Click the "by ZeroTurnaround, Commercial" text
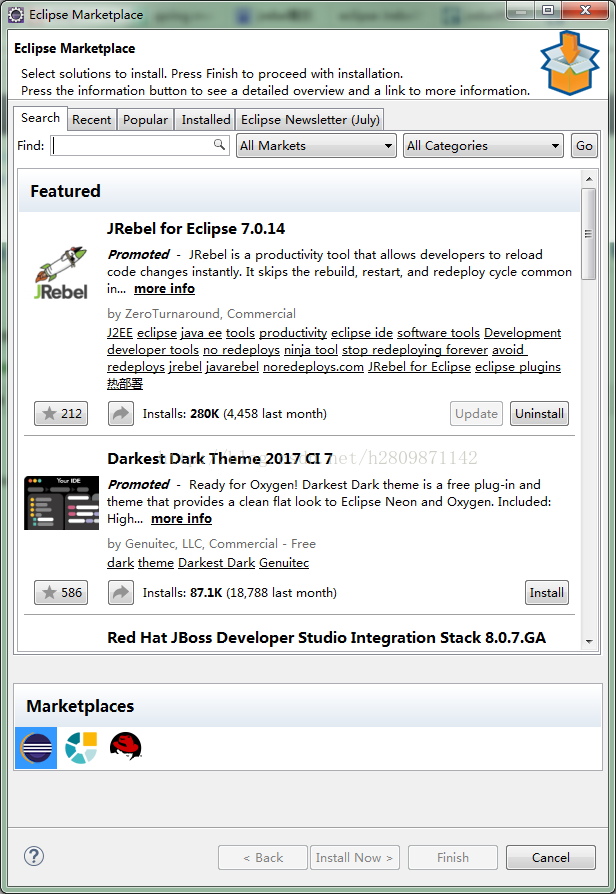Image resolution: width=616 pixels, height=894 pixels. (x=201, y=314)
